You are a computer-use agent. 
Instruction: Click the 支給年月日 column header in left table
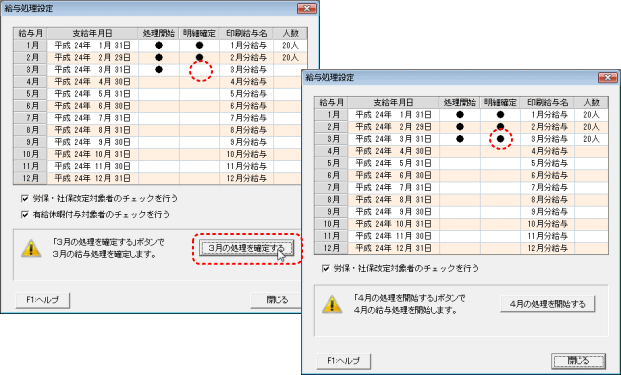(92, 33)
